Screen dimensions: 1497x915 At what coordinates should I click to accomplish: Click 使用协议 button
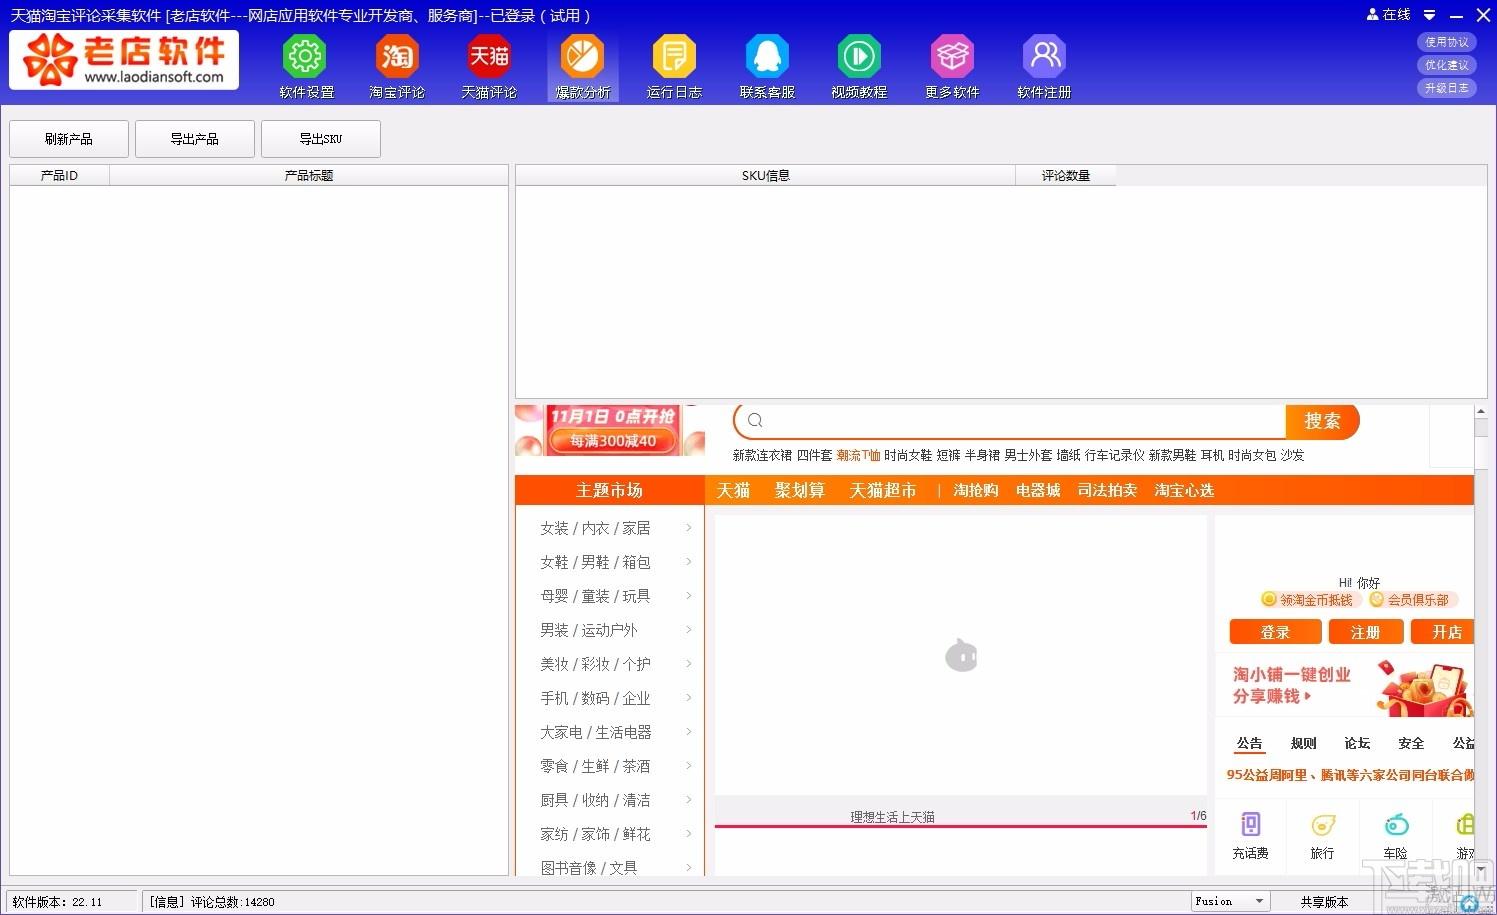[x=1446, y=42]
